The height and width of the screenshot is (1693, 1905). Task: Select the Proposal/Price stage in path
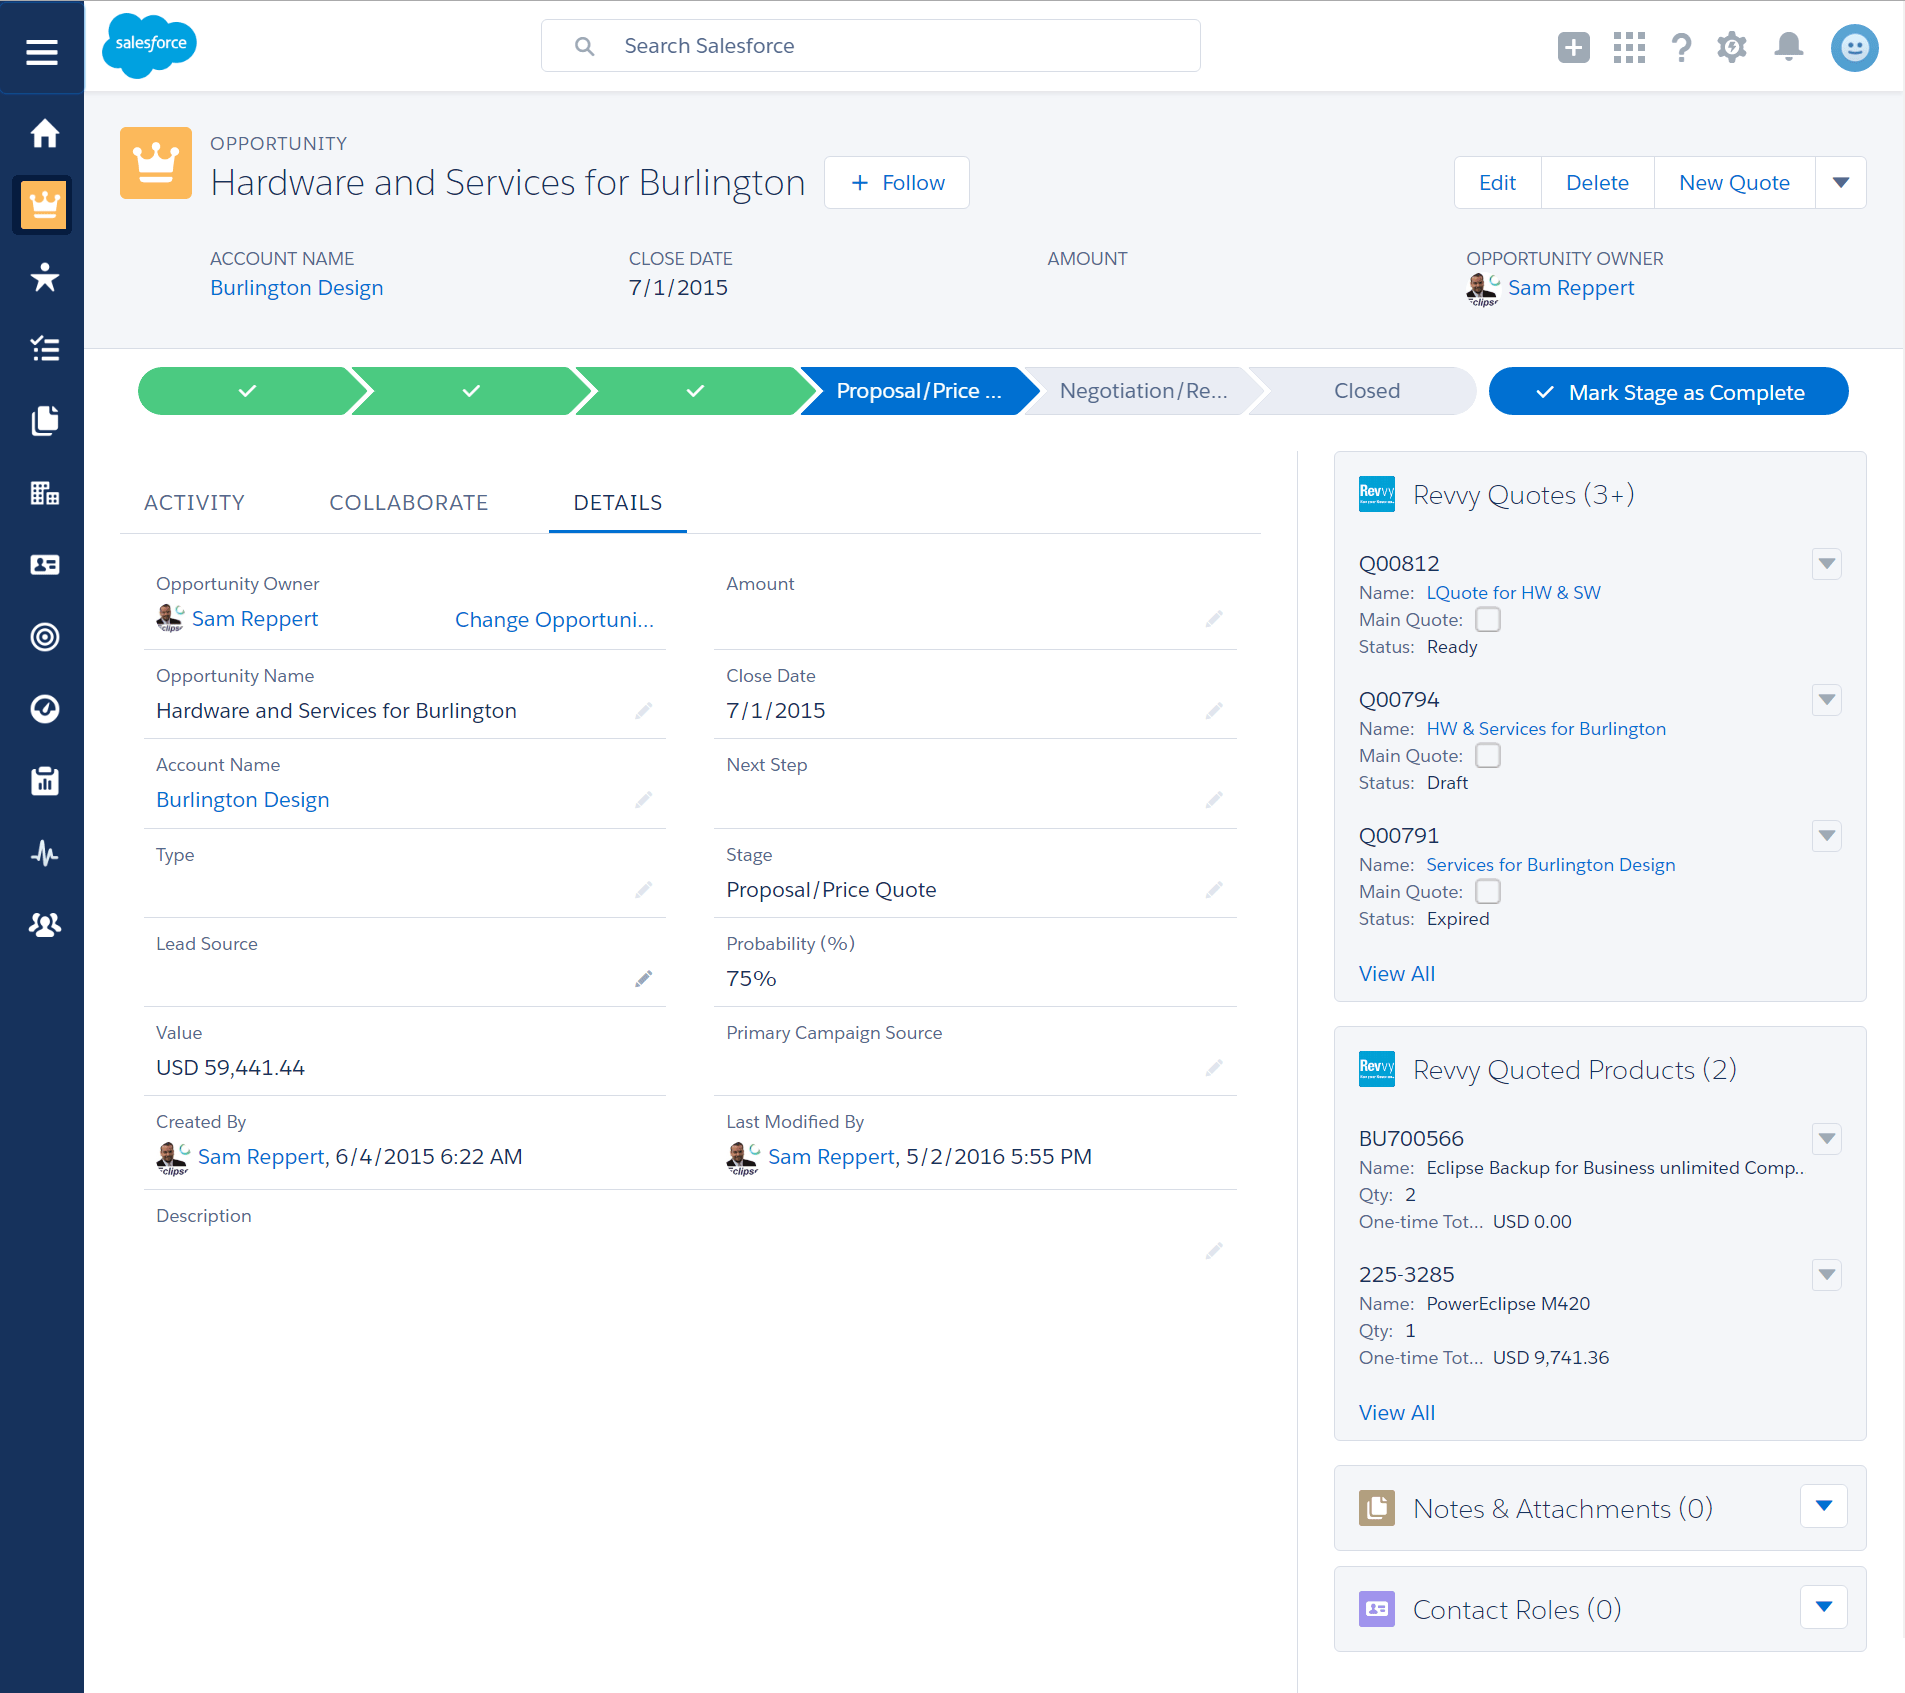(x=918, y=391)
